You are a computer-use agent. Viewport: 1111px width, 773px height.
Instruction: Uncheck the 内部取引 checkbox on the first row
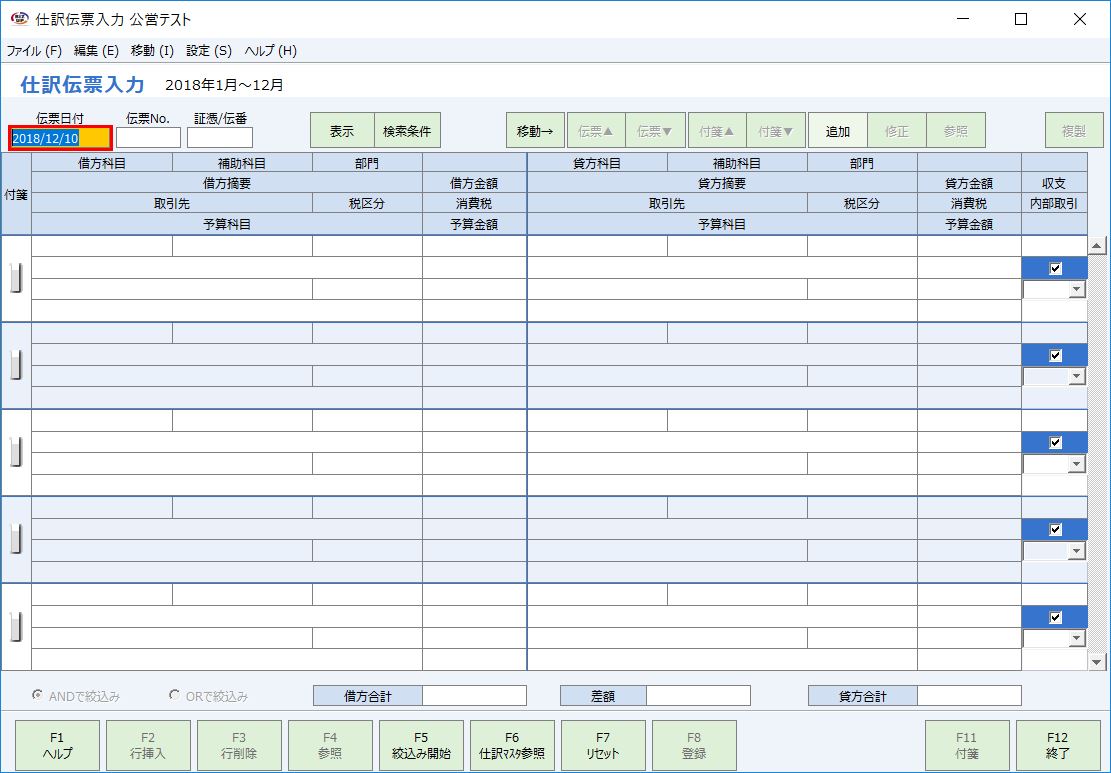[1053, 267]
